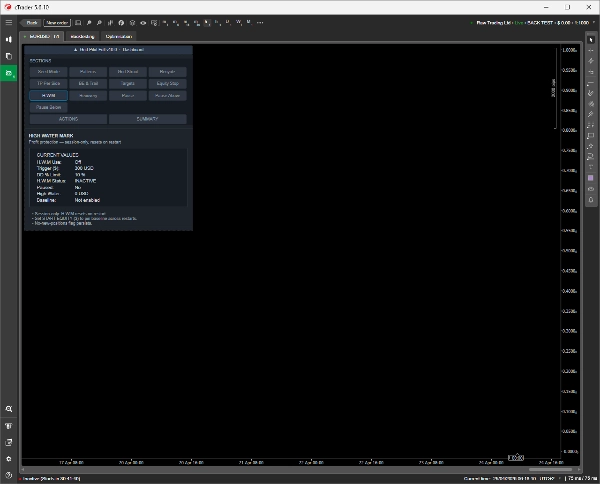Open the Pause Below section
Image resolution: width=600 pixels, height=484 pixels.
(x=49, y=107)
